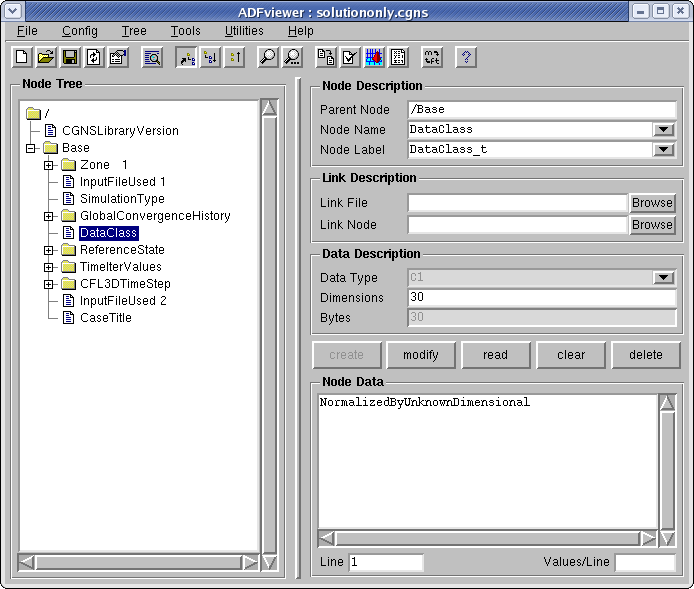Open the Utilities menu

coord(244,31)
